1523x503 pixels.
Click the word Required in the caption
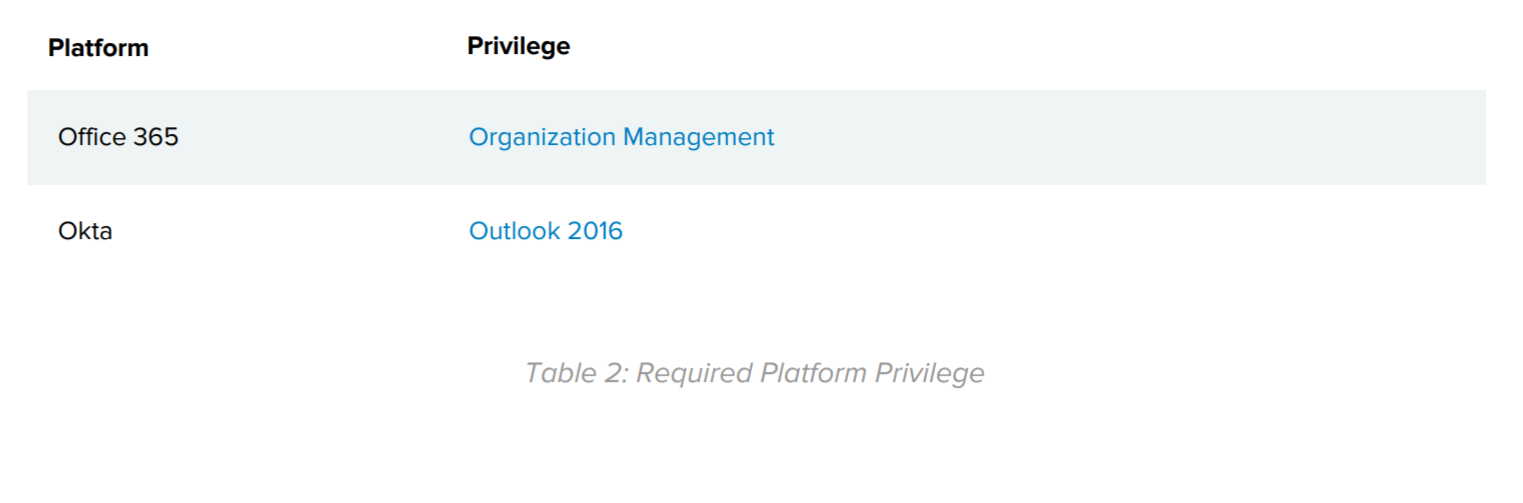[x=694, y=373]
